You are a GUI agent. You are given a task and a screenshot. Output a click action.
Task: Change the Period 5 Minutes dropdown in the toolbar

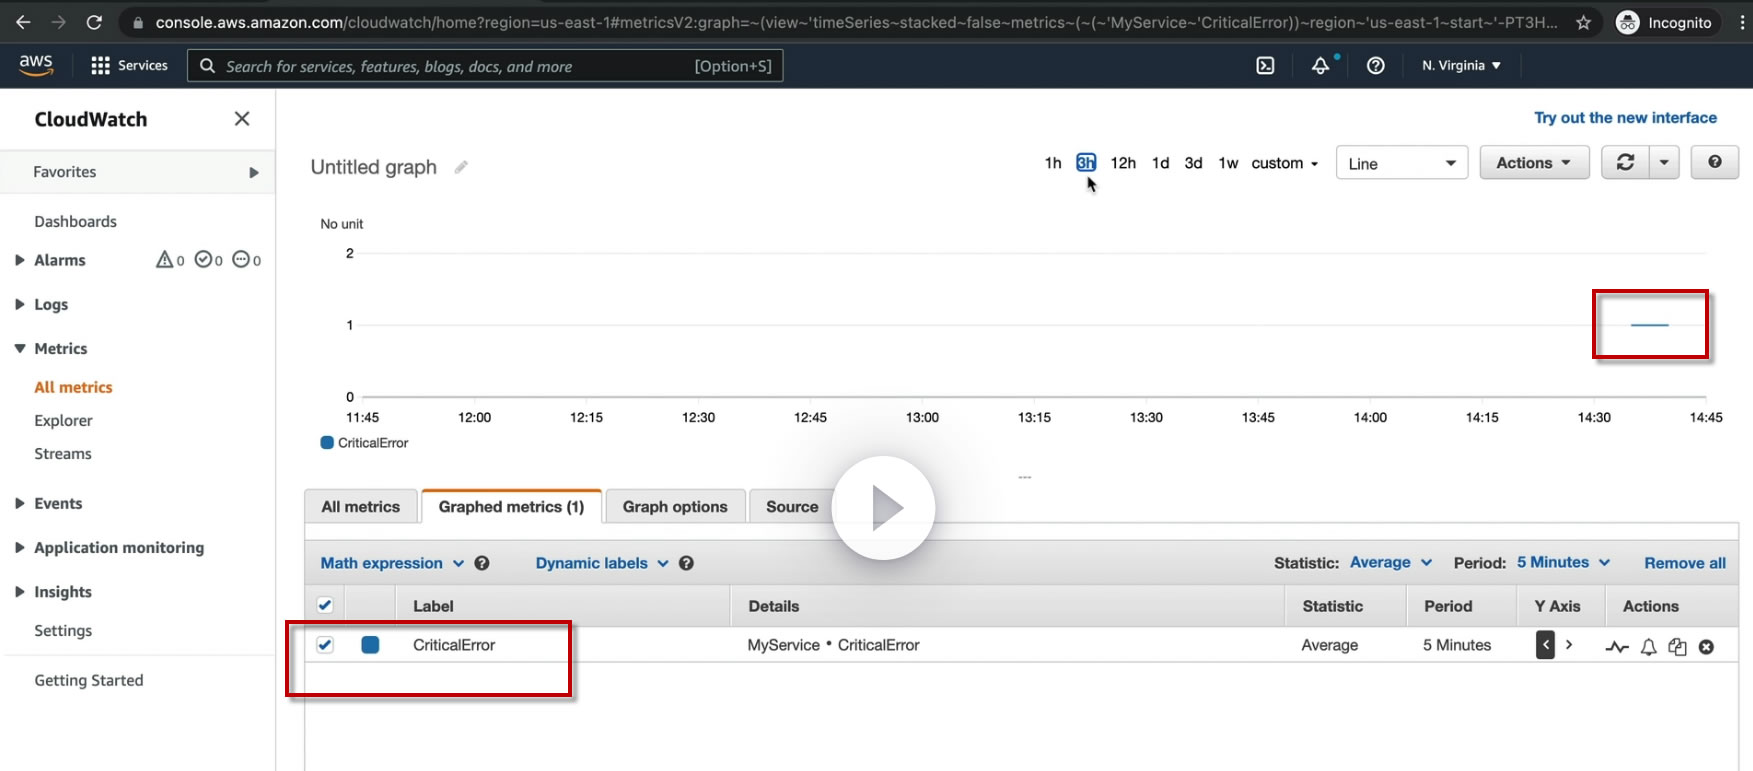coord(1563,563)
